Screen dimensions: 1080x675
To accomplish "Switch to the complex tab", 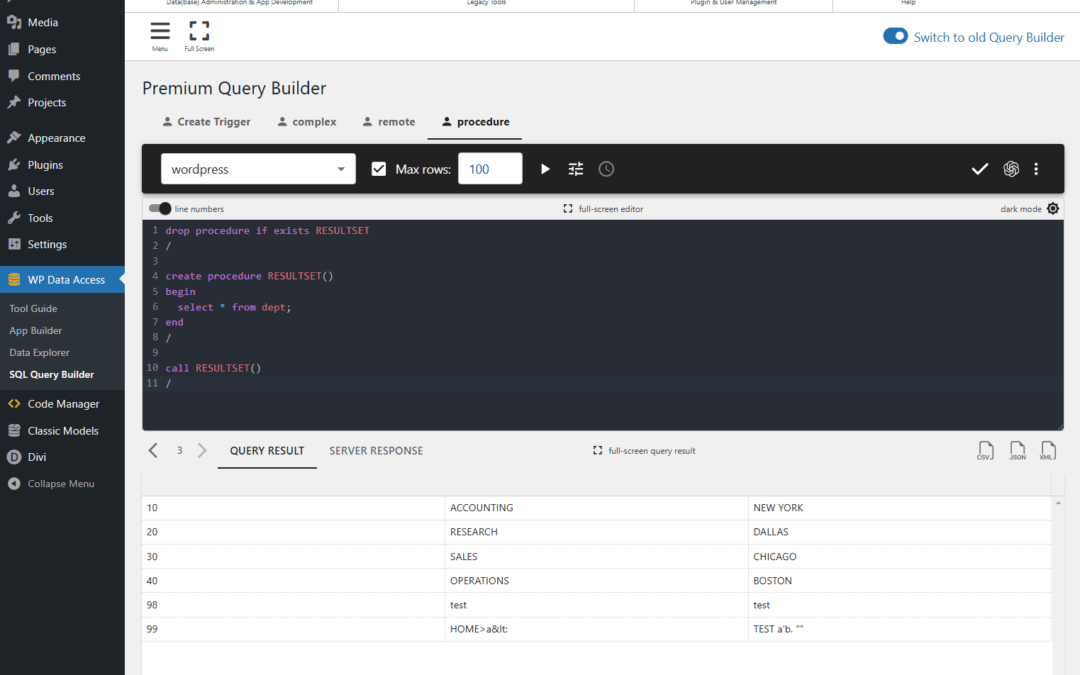I will click(x=307, y=122).
